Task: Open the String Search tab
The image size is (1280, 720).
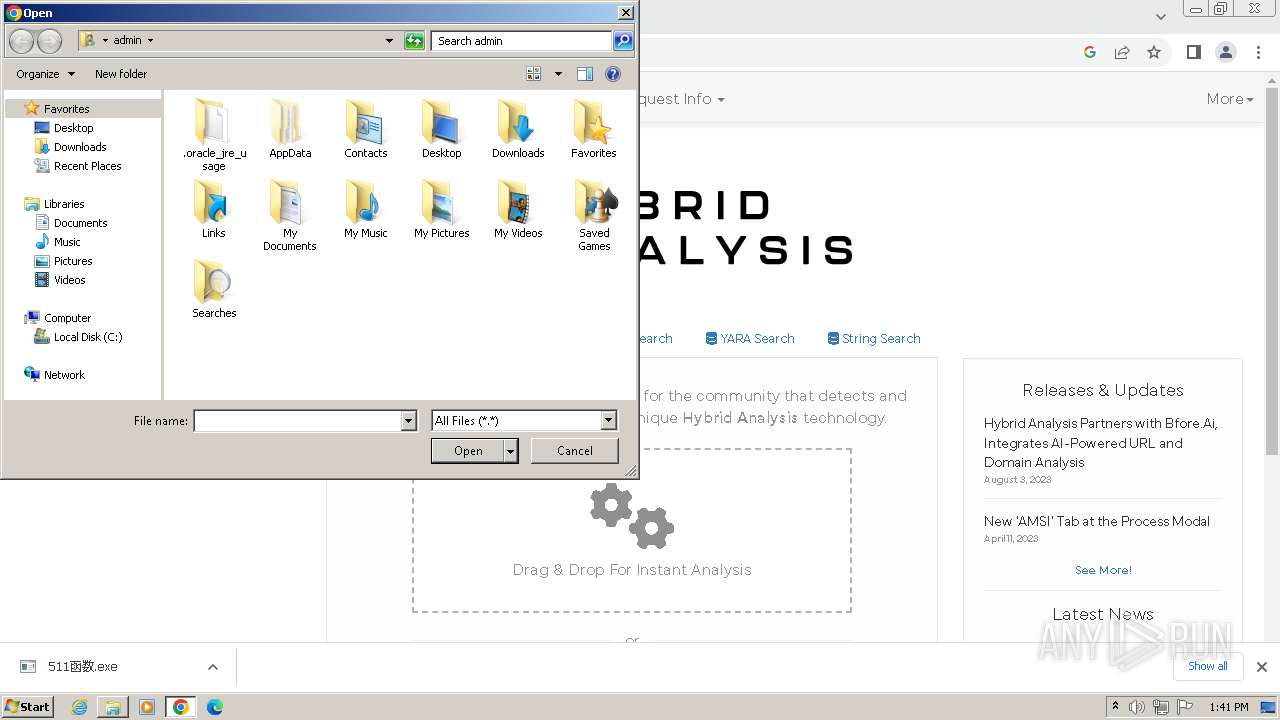Action: tap(874, 339)
